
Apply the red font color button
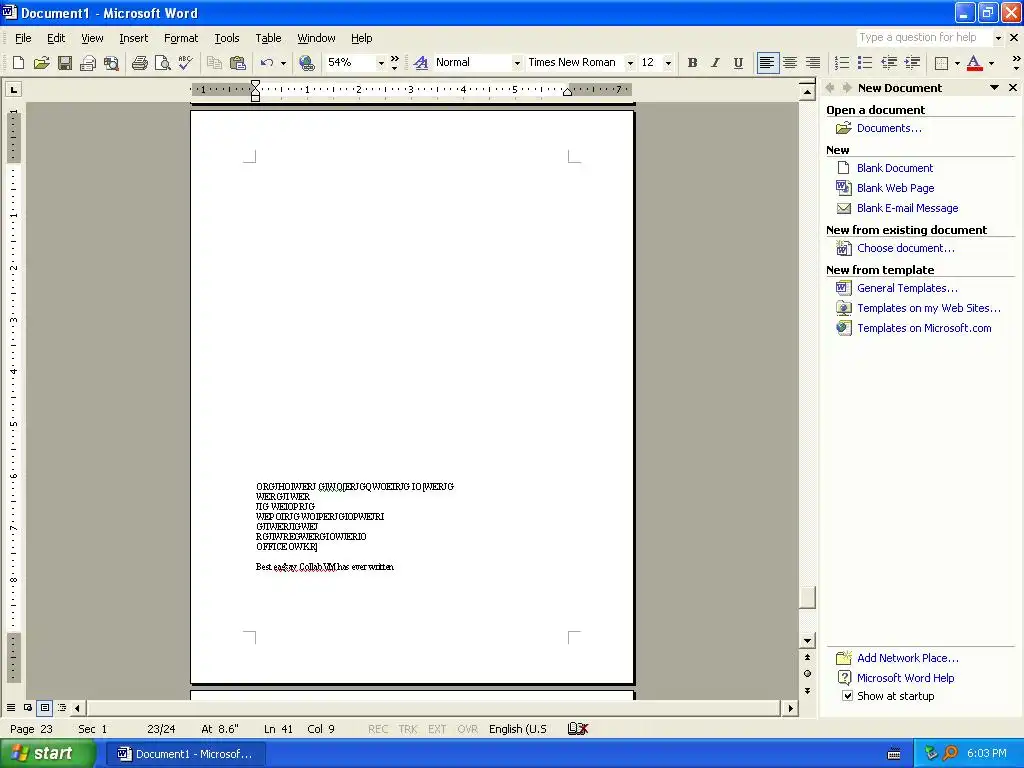coord(974,63)
